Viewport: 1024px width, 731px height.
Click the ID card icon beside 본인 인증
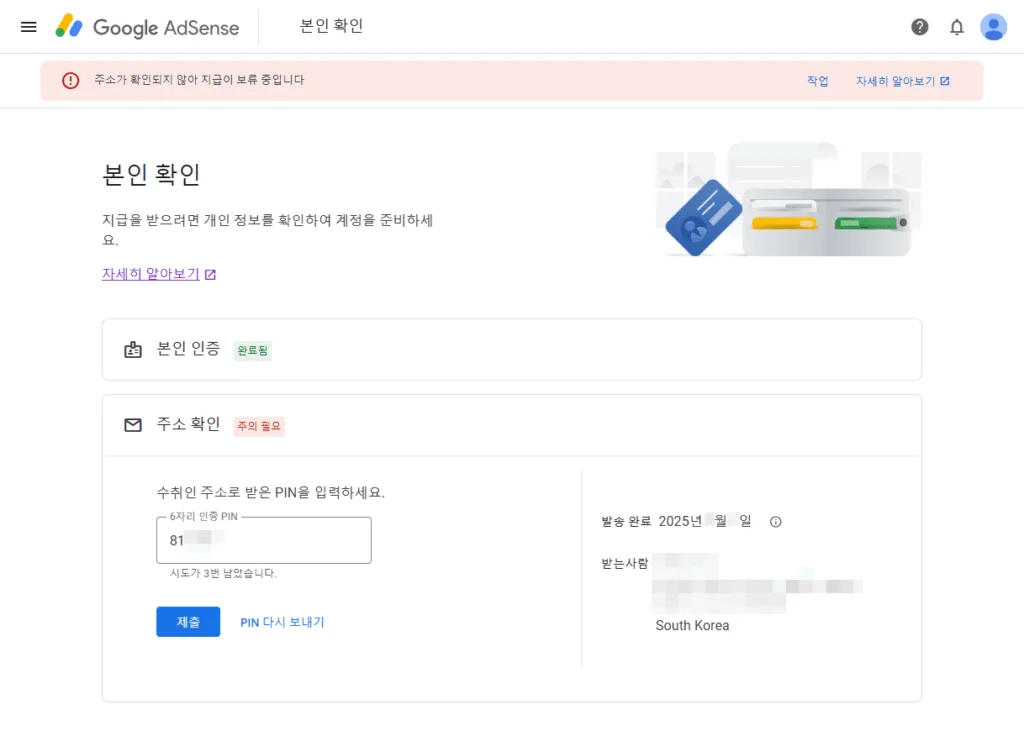coord(133,349)
